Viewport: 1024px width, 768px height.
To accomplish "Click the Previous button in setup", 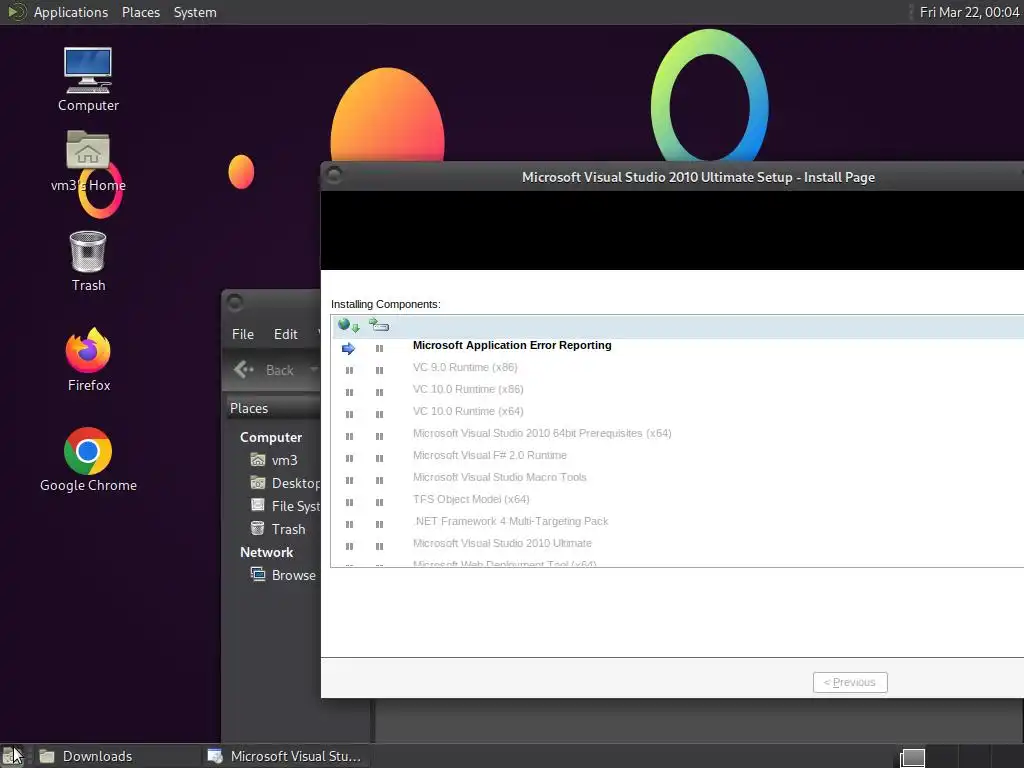I will tap(850, 682).
